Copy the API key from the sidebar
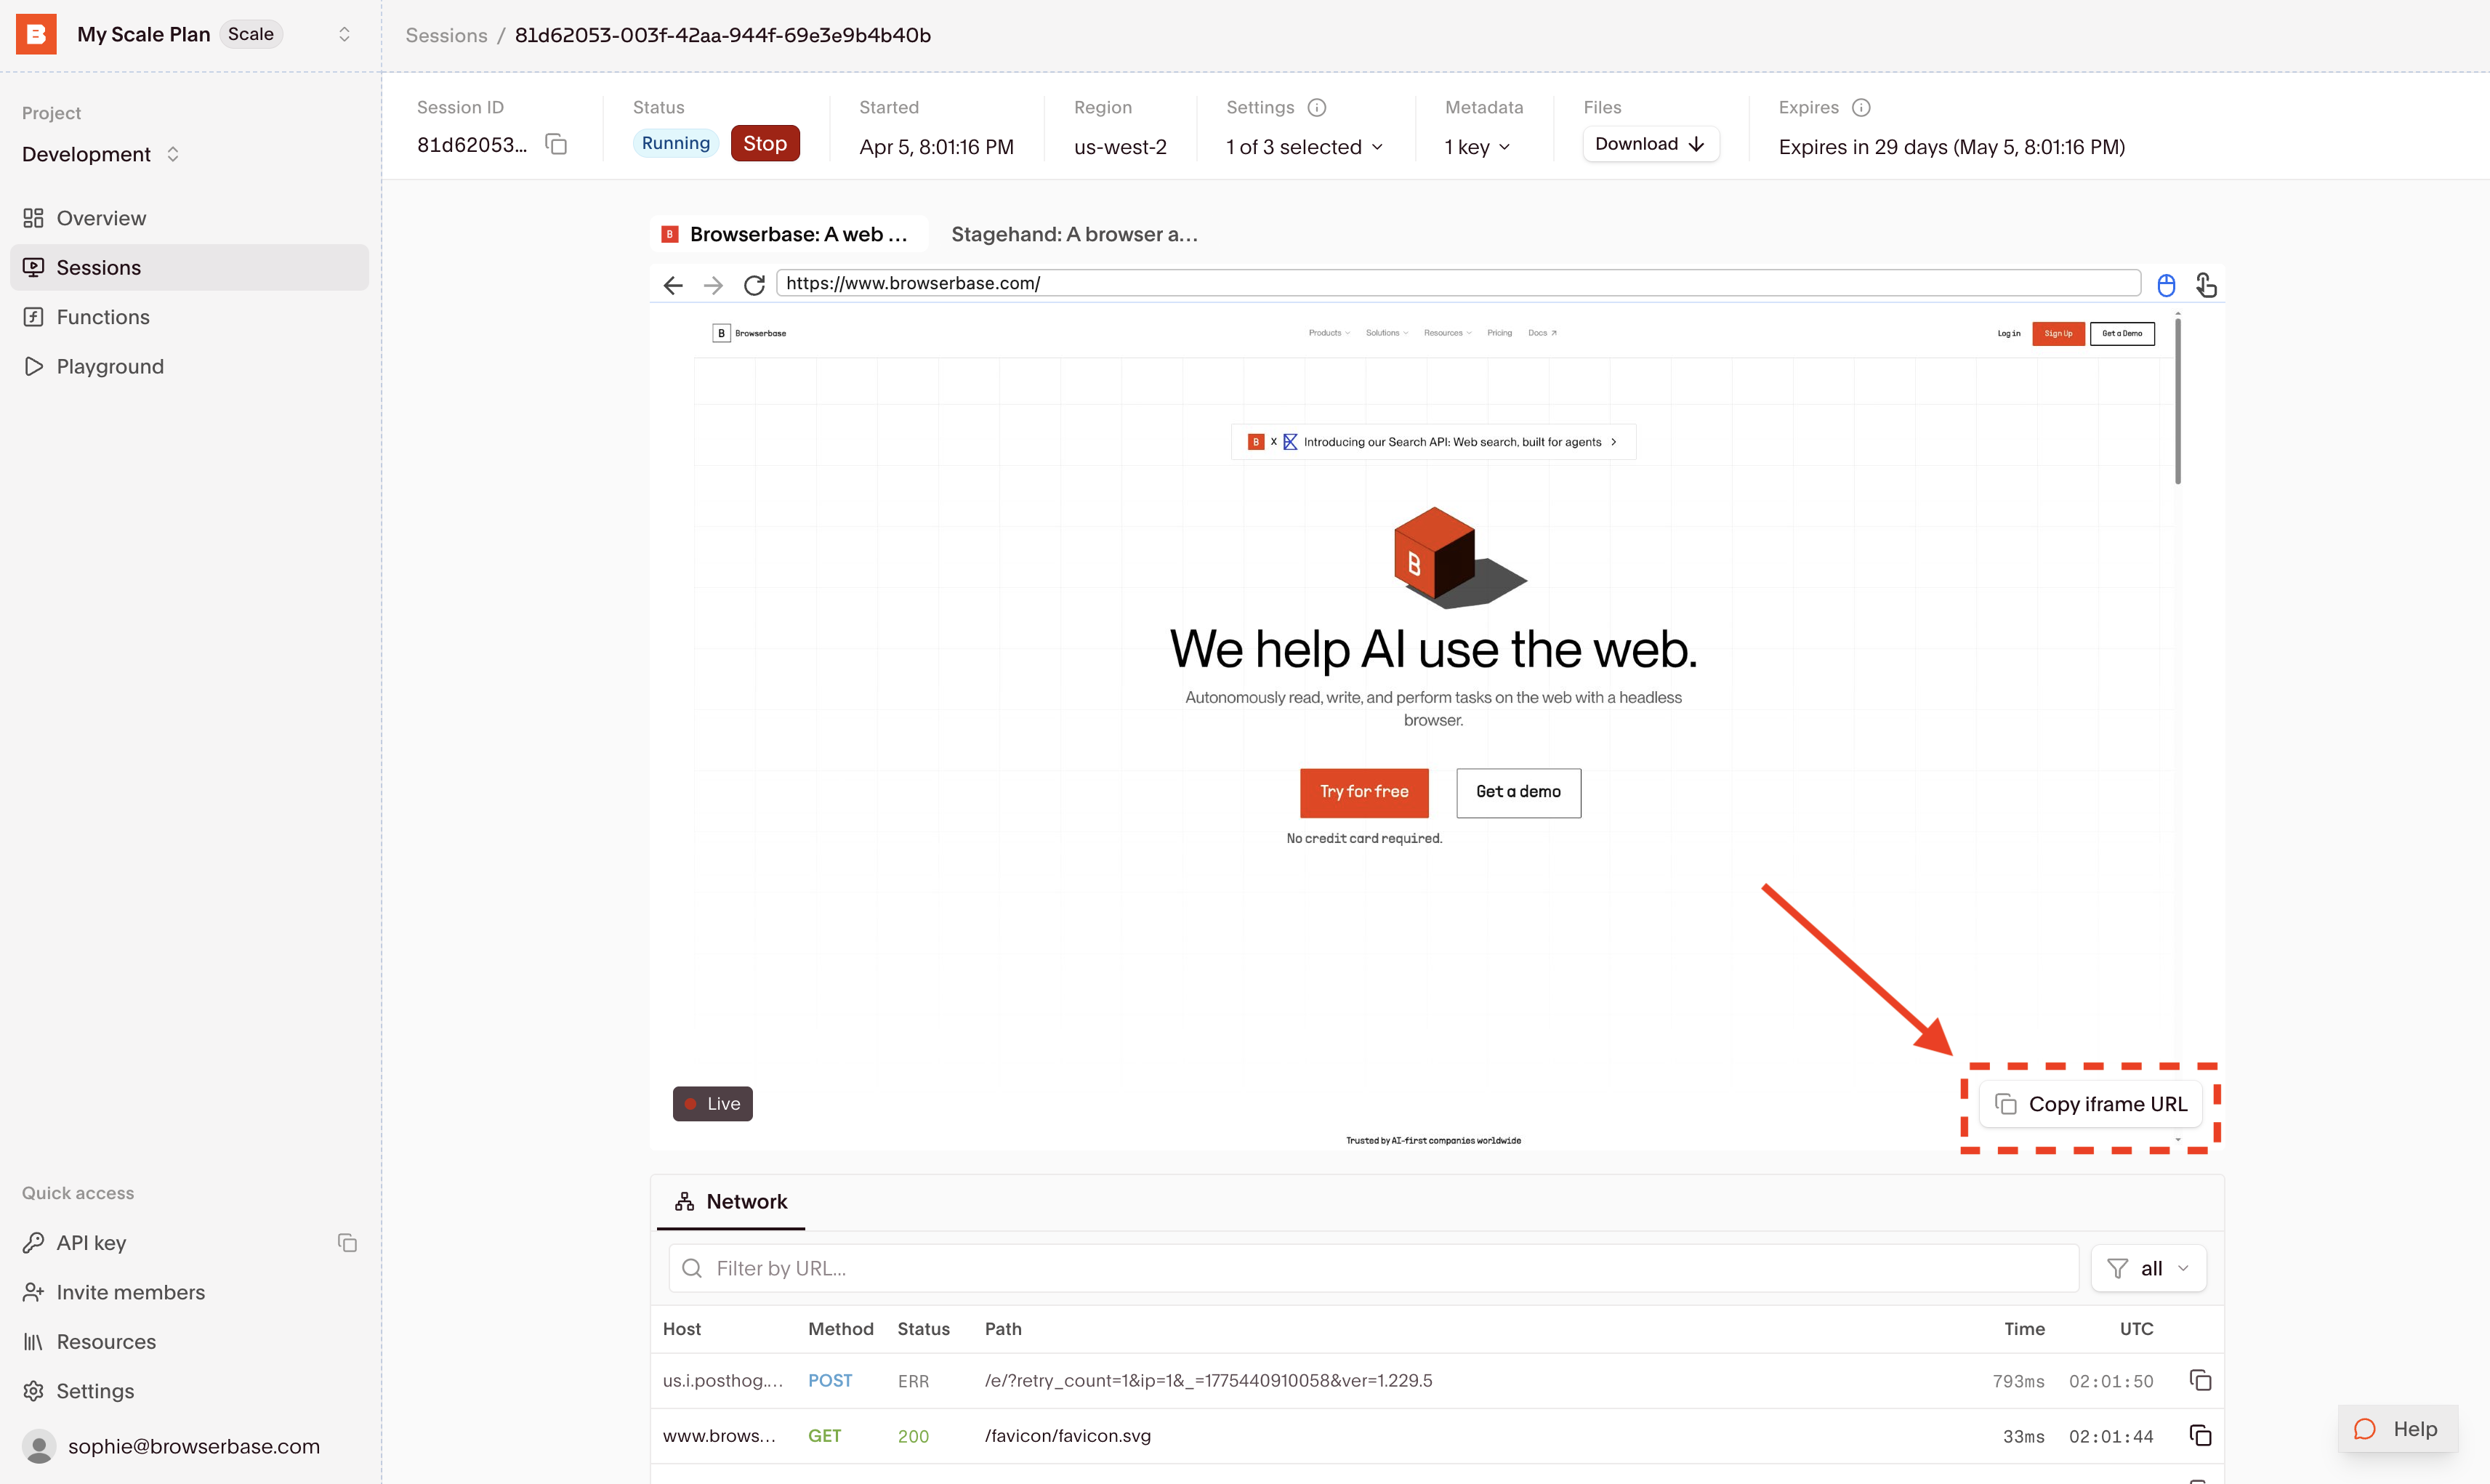This screenshot has height=1484, width=2490. (x=347, y=1243)
